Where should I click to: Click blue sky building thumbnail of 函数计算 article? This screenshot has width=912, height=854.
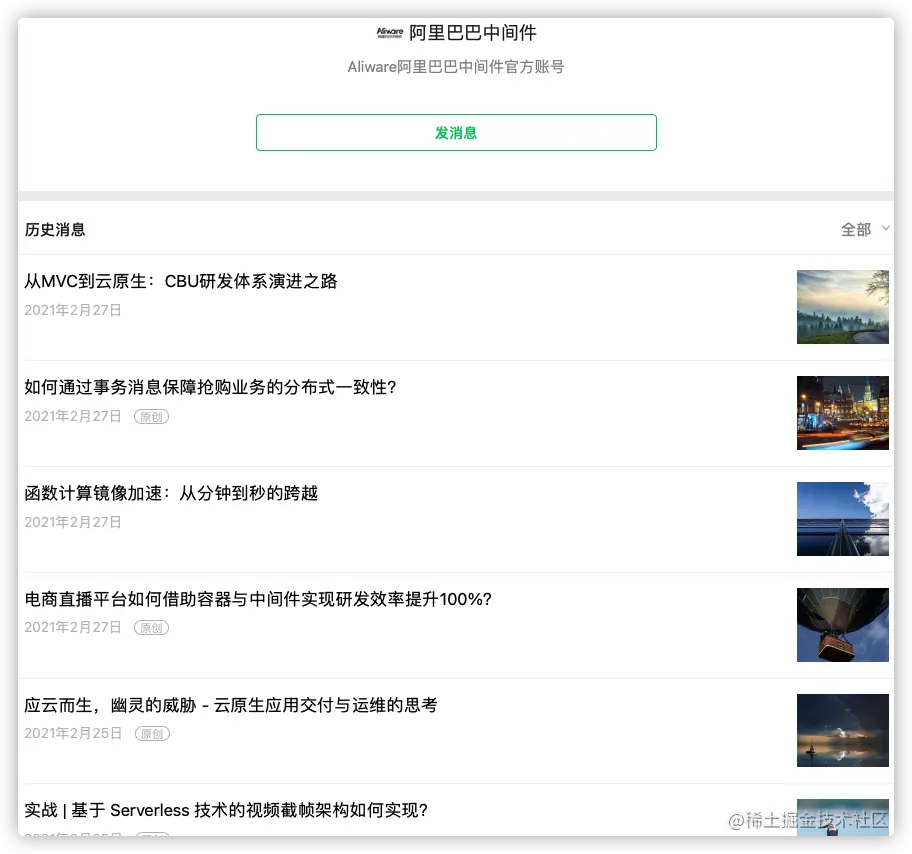pyautogui.click(x=842, y=518)
